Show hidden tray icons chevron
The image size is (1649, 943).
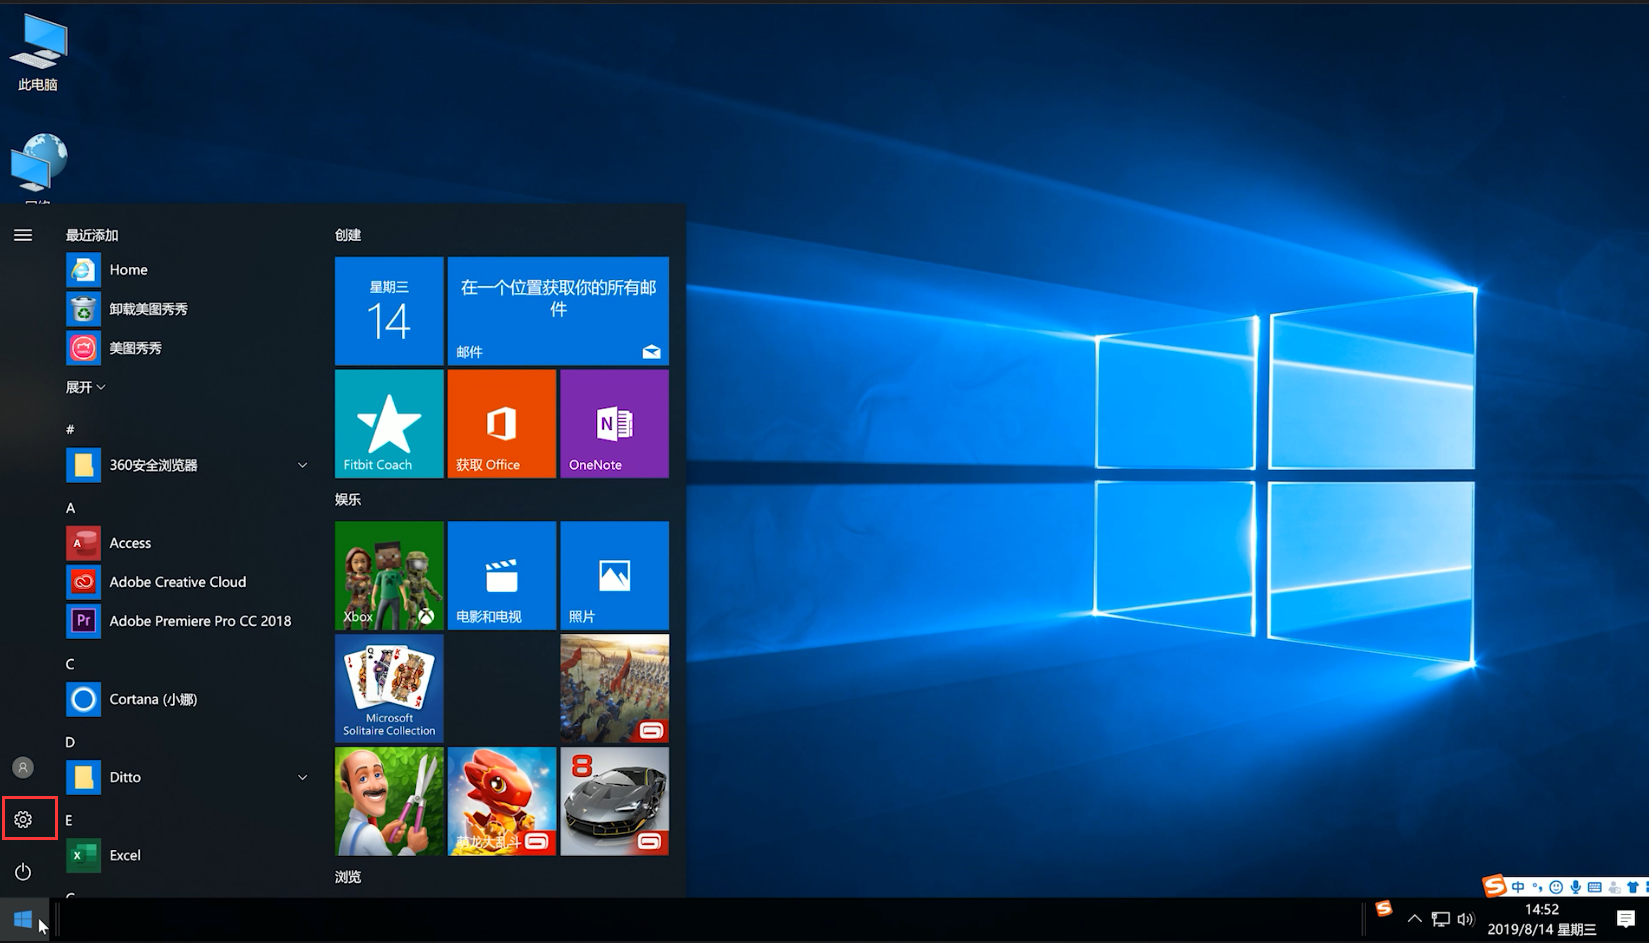pos(1414,919)
